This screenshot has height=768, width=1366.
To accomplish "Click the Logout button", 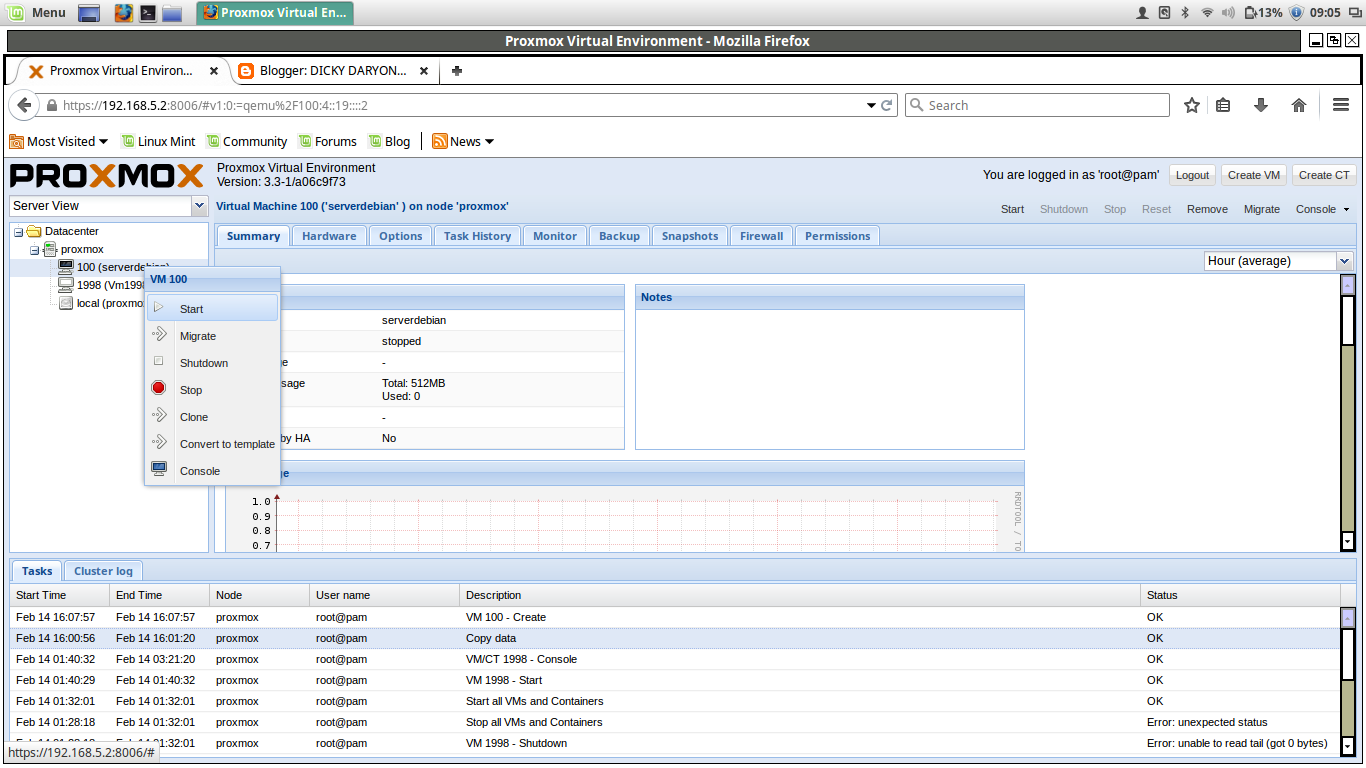I will pyautogui.click(x=1191, y=174).
